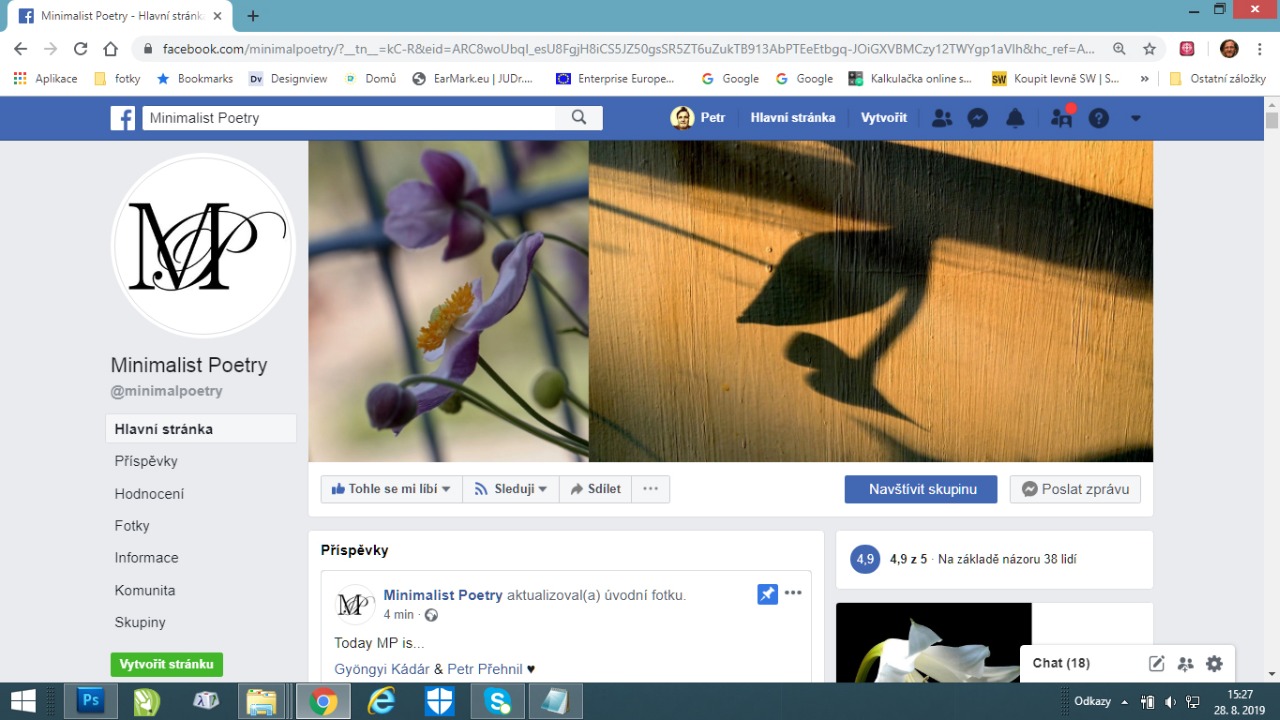The height and width of the screenshot is (720, 1280).
Task: Click the Facebook search input field
Action: tap(350, 118)
